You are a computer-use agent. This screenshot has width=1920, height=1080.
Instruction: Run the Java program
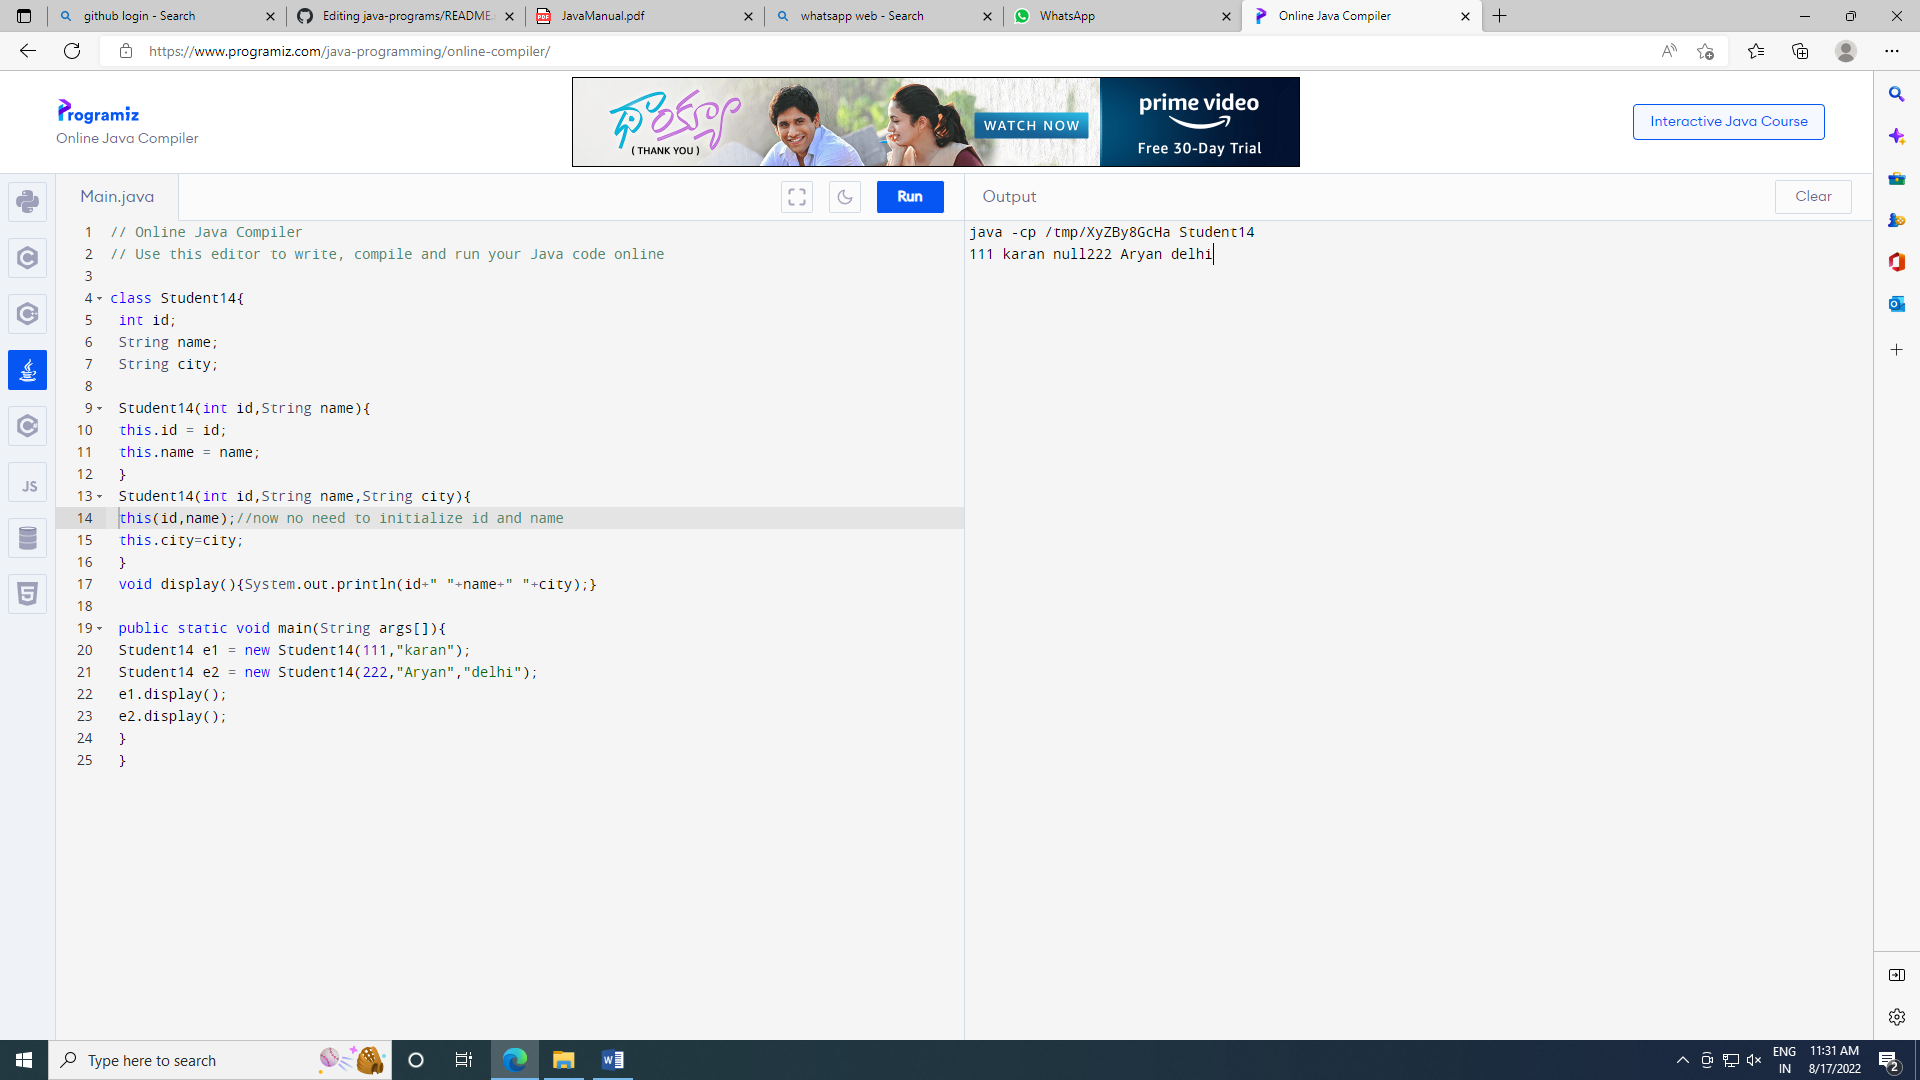[x=910, y=197]
